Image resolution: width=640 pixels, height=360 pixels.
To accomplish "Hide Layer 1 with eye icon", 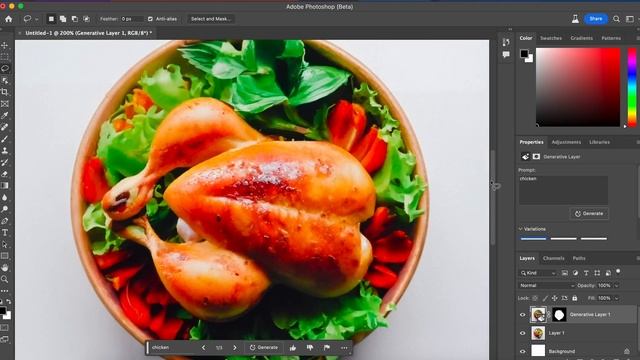I will [x=522, y=333].
